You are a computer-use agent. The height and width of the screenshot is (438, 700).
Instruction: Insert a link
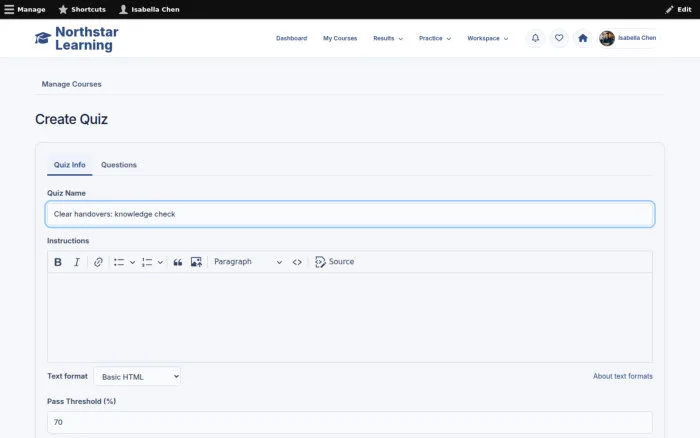(98, 262)
